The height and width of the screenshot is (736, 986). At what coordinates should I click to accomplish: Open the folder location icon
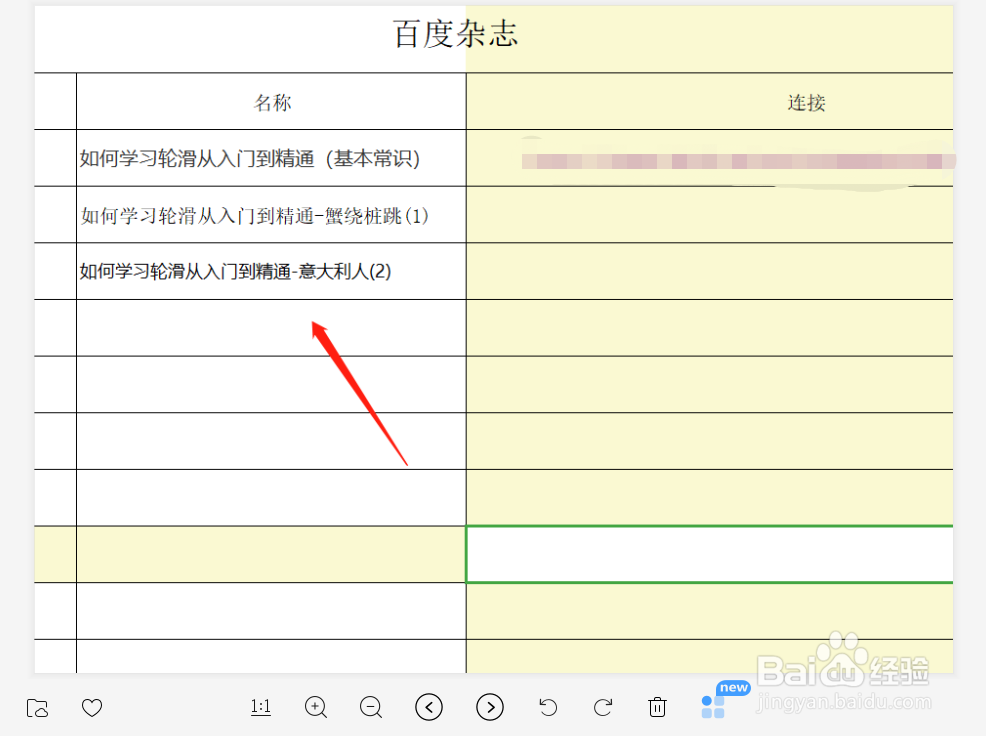(37, 708)
